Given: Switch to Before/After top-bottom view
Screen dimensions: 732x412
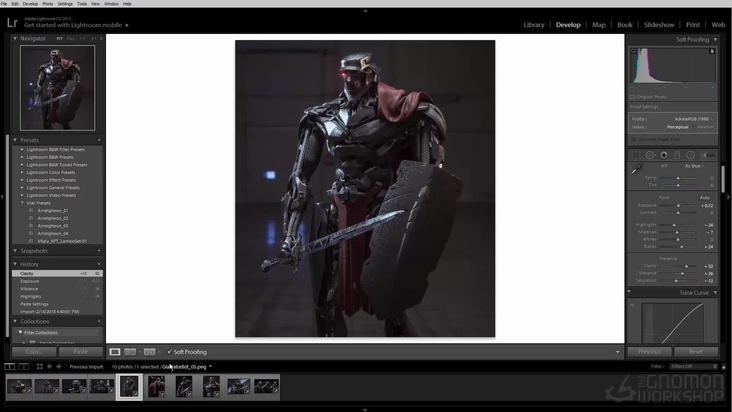Looking at the screenshot, I should (149, 352).
